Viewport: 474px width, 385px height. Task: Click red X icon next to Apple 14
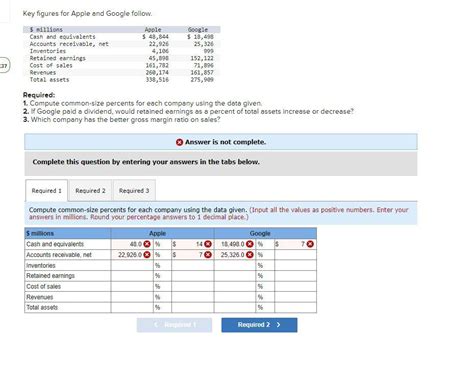pyautogui.click(x=208, y=244)
